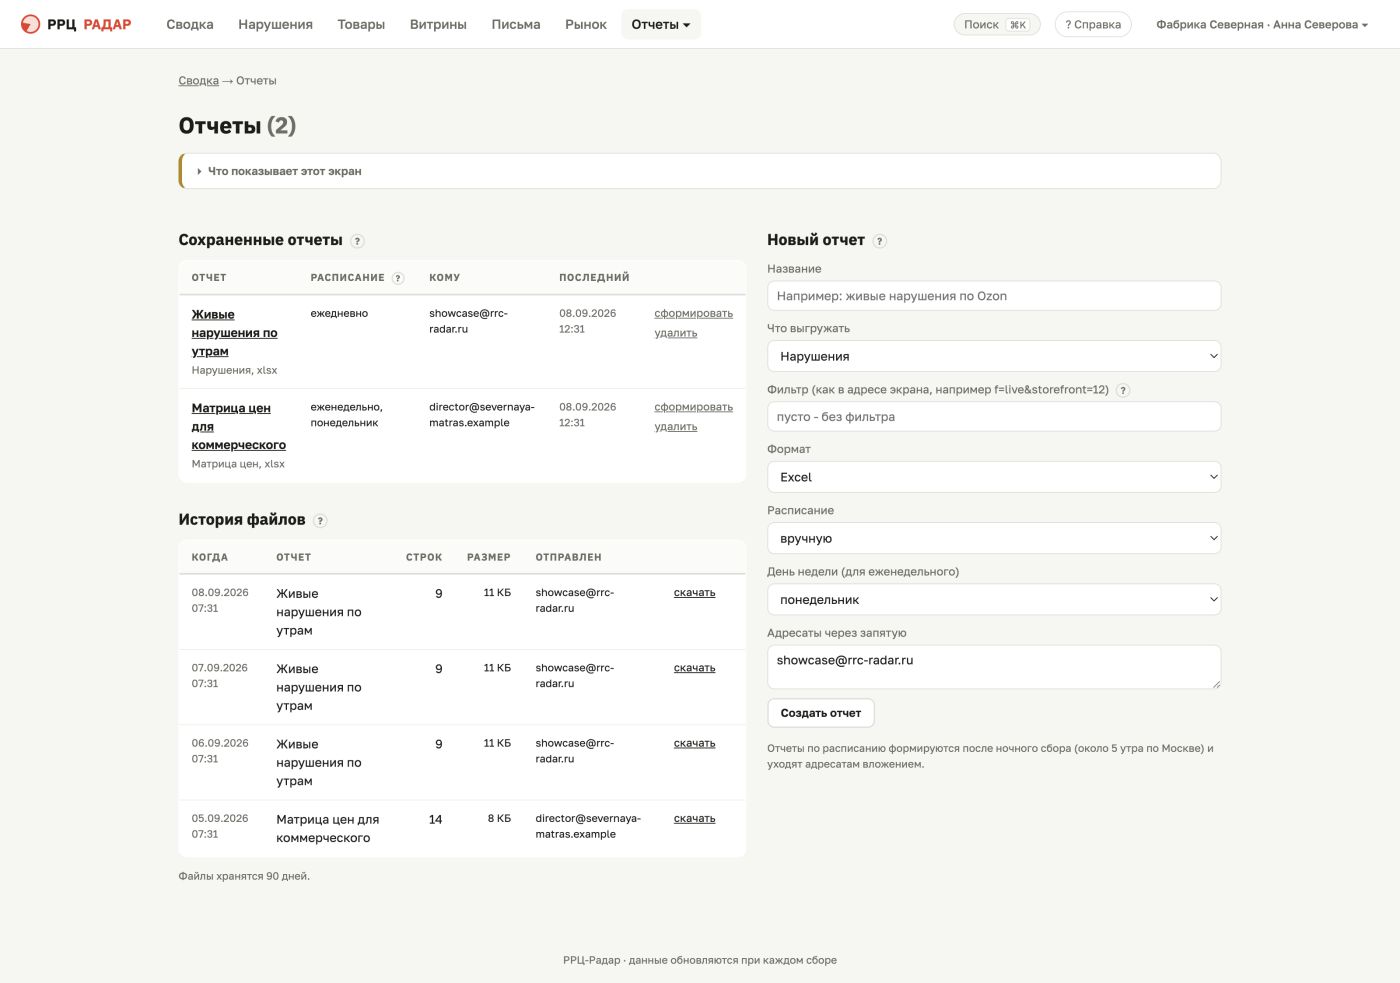Go to Рынок in navigation

point(586,24)
